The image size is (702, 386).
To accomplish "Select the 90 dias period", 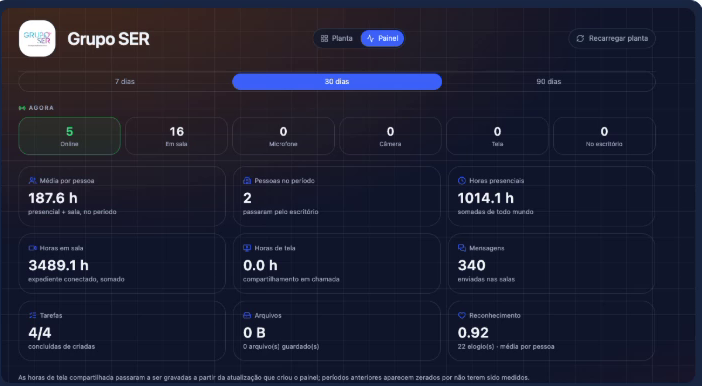I will point(549,81).
